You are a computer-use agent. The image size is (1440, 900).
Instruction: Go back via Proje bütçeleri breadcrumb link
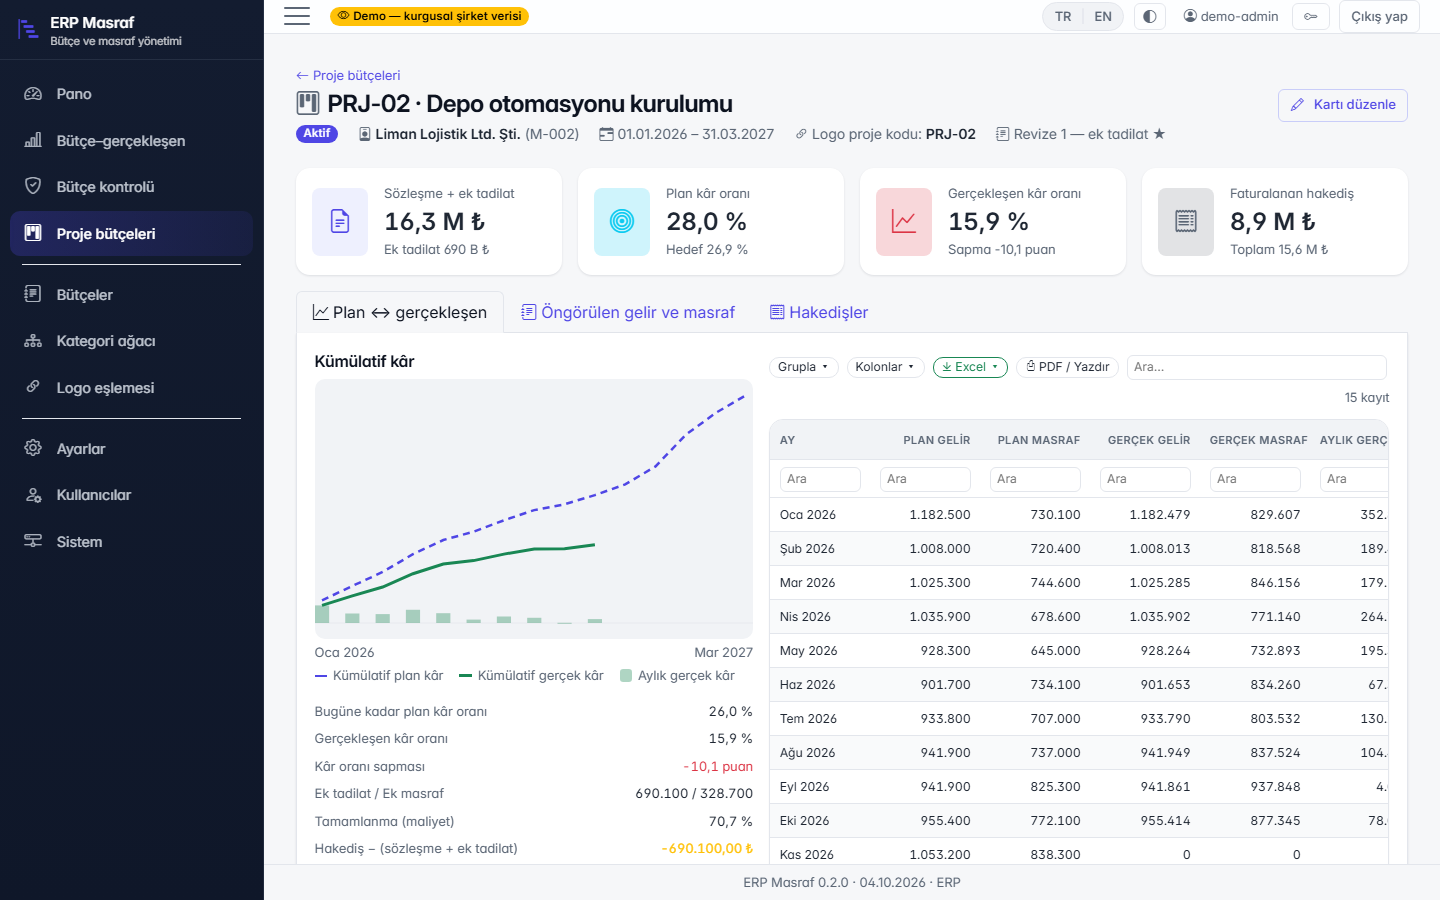point(348,76)
